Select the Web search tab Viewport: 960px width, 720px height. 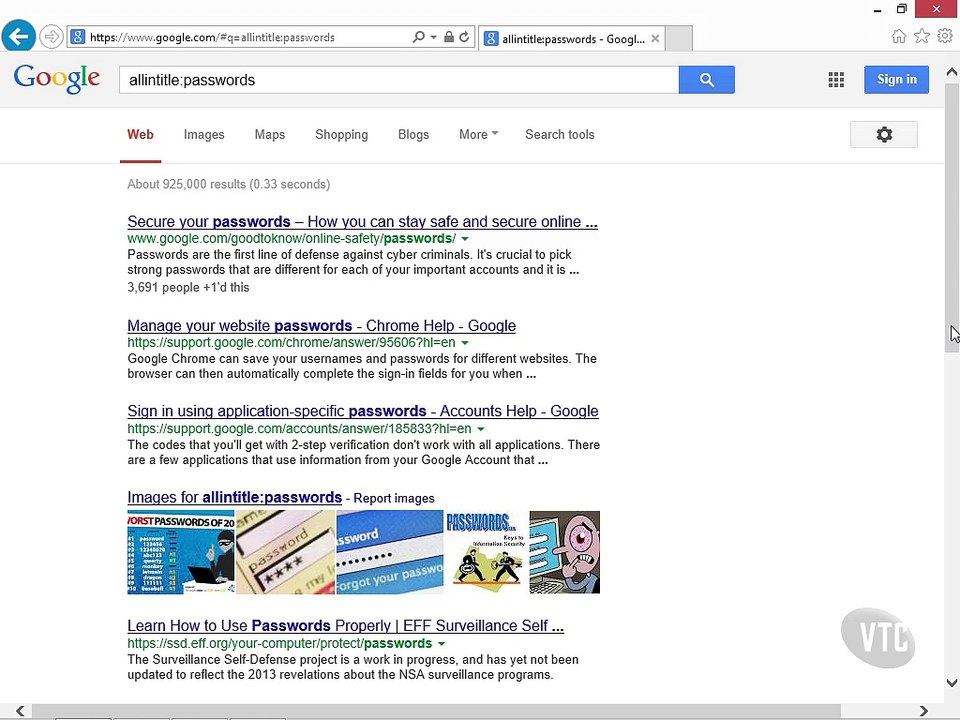click(x=140, y=135)
